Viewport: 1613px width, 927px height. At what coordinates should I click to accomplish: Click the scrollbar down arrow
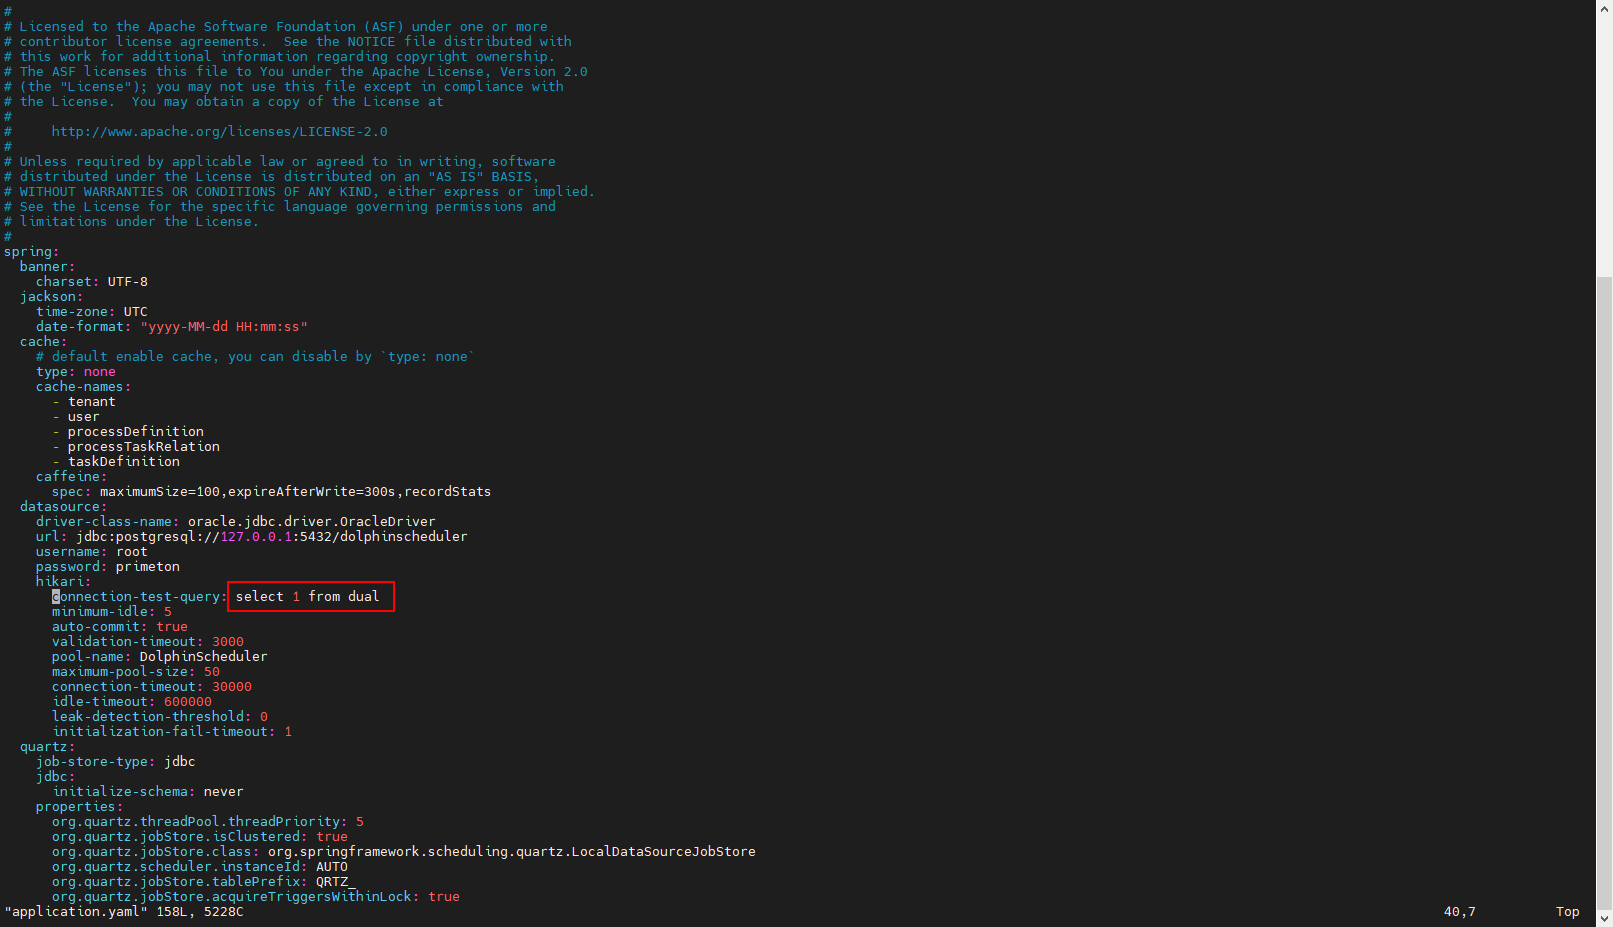point(1604,918)
